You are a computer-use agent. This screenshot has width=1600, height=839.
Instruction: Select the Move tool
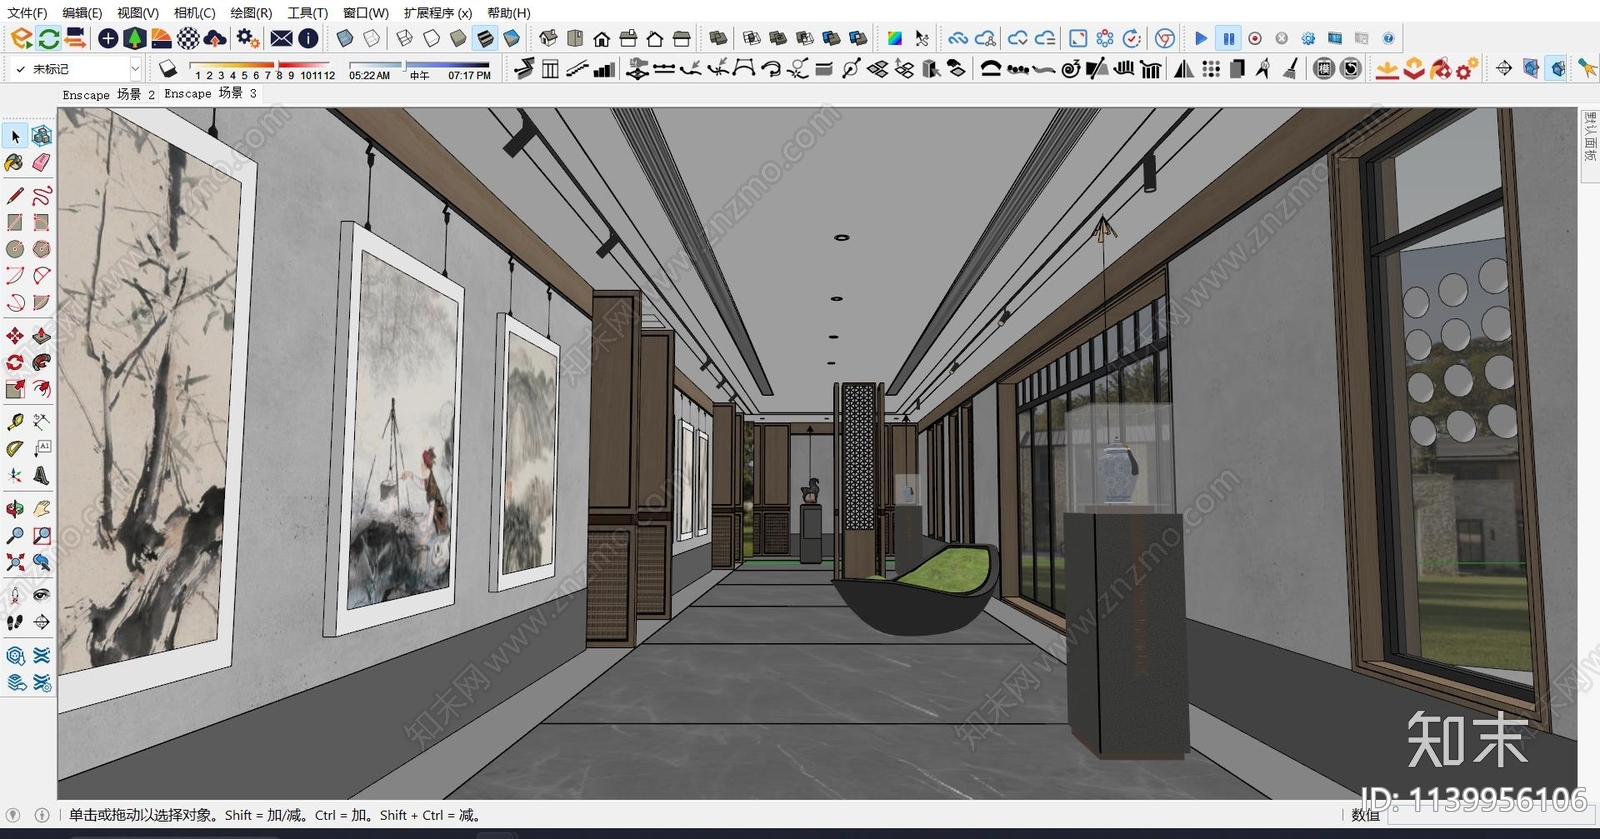[15, 336]
